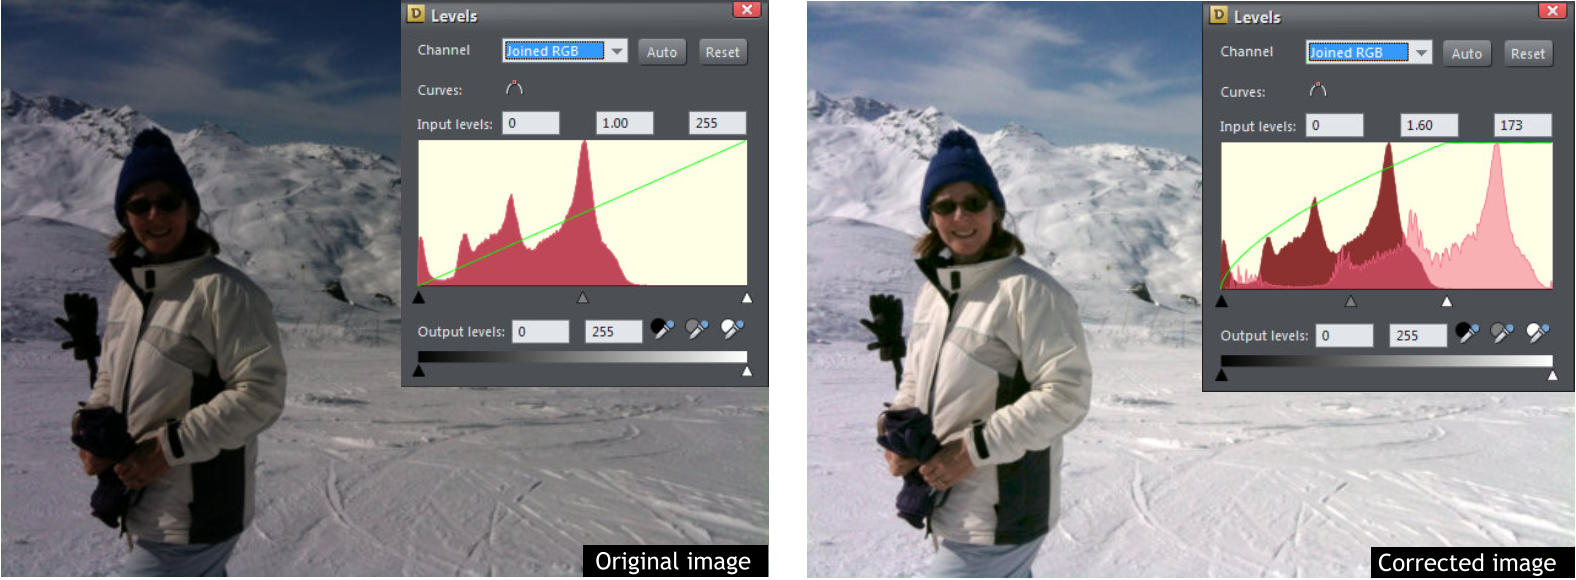
Task: Pick the gray point eyedropper in the corrected image's dialog
Action: (1502, 333)
